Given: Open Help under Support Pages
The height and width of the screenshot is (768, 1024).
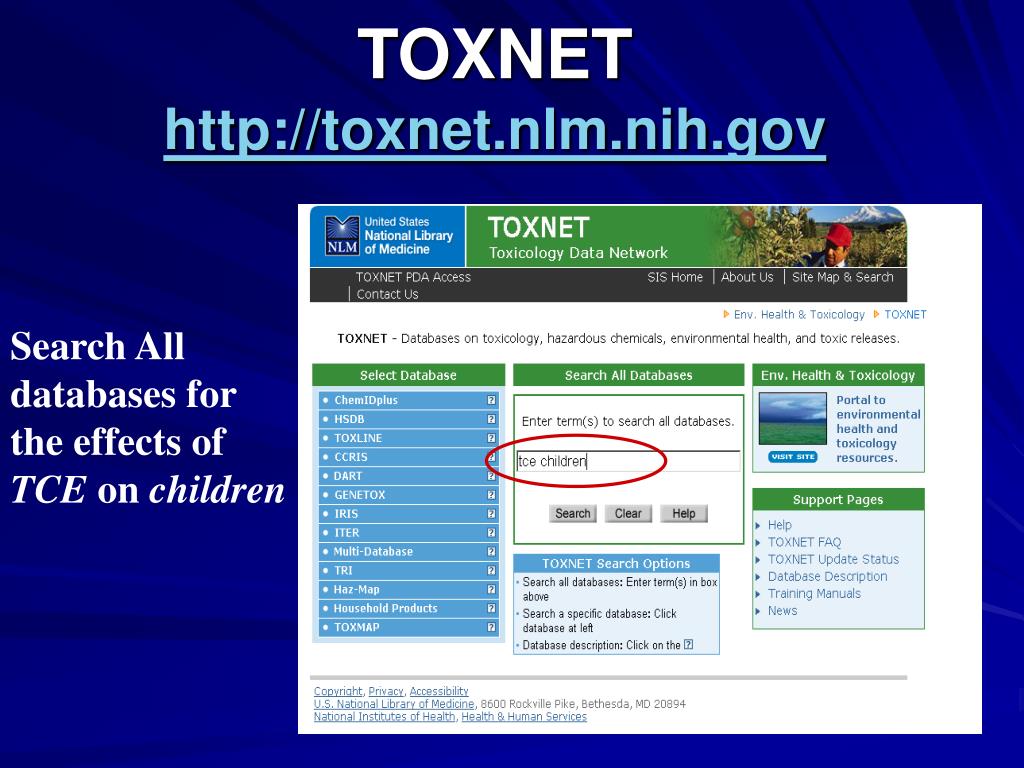Looking at the screenshot, I should [x=780, y=525].
